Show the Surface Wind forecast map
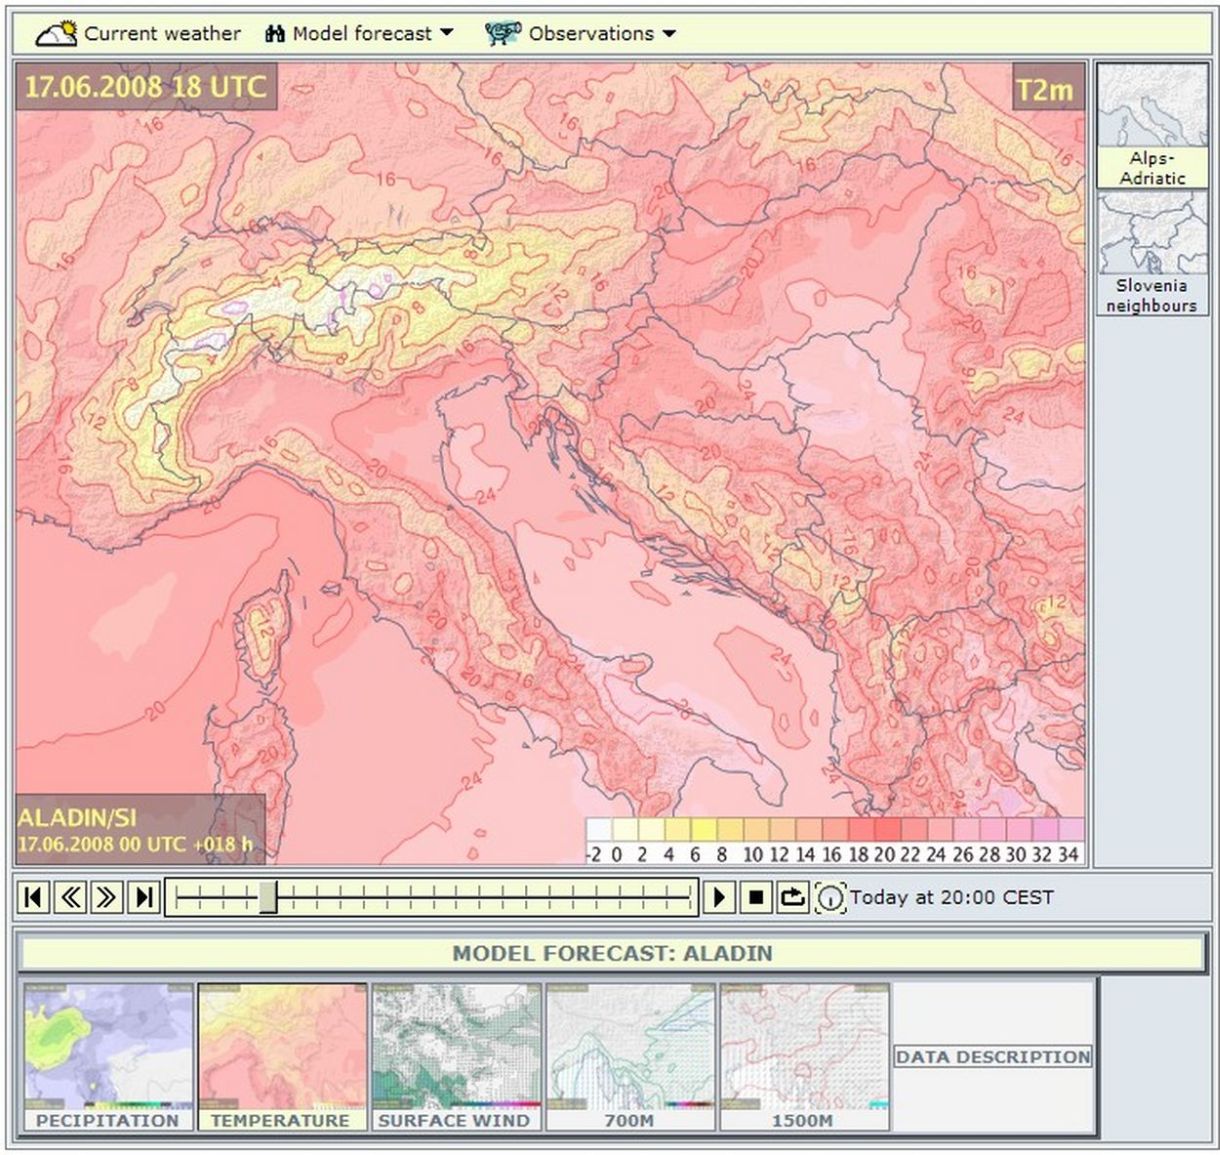Screen dimensions: 1220x1155 pyautogui.click(x=455, y=1057)
